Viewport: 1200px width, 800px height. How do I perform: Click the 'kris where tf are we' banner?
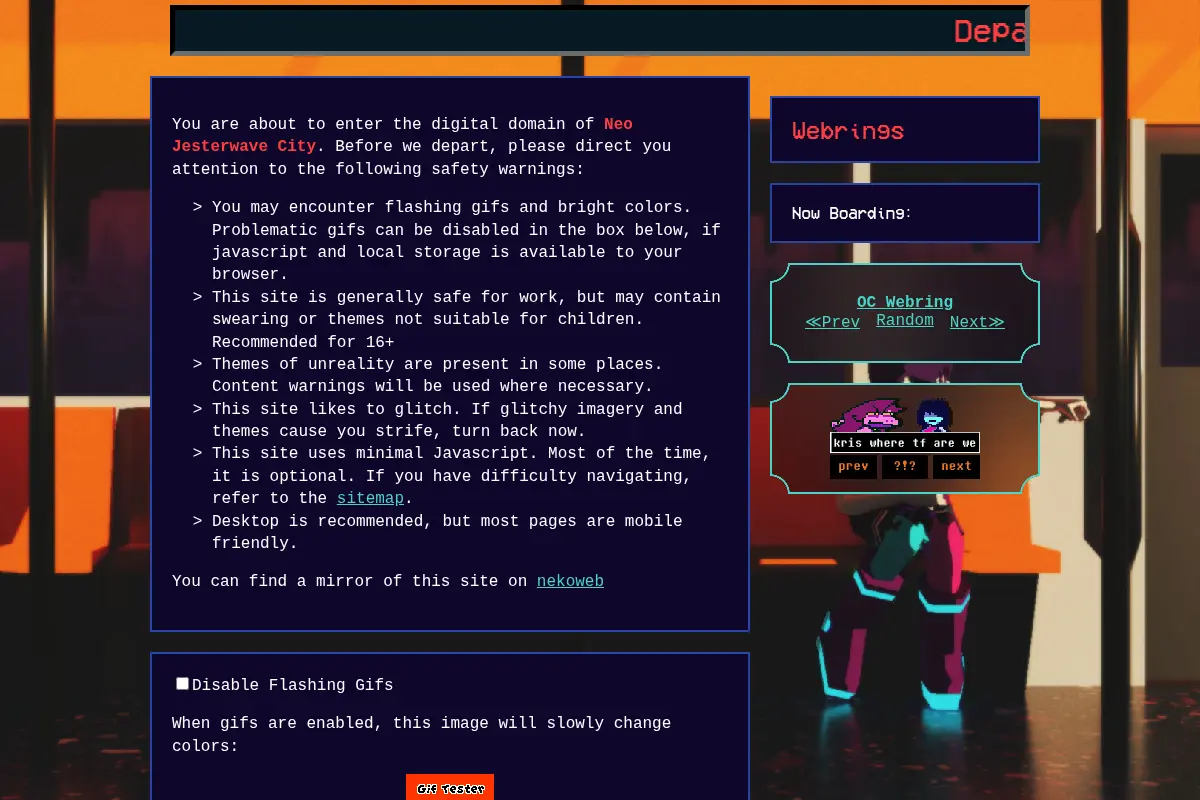pyautogui.click(x=905, y=443)
